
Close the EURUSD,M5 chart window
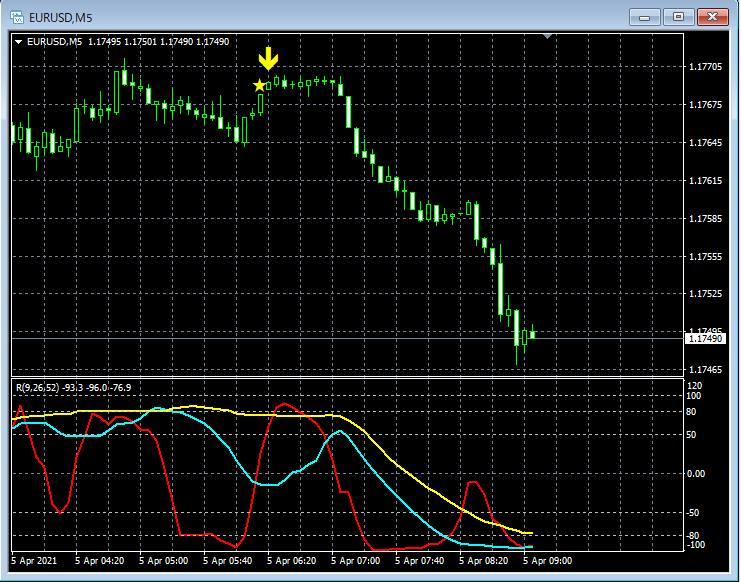(712, 16)
